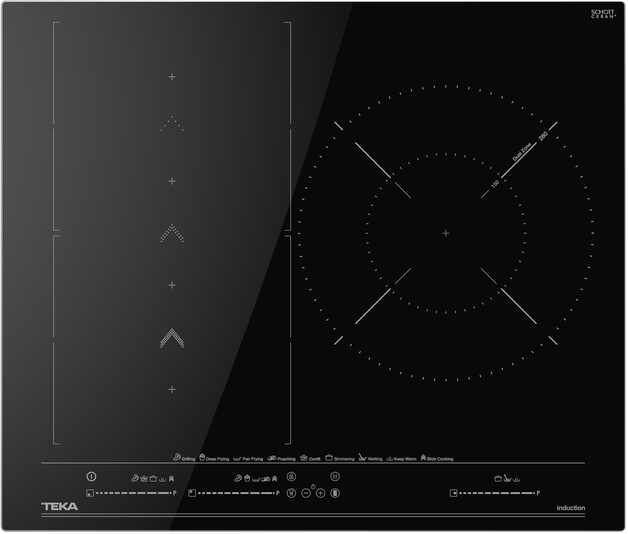This screenshot has width=628, height=534.
Task: Tap Power boost P on the left slider
Action: (175, 493)
